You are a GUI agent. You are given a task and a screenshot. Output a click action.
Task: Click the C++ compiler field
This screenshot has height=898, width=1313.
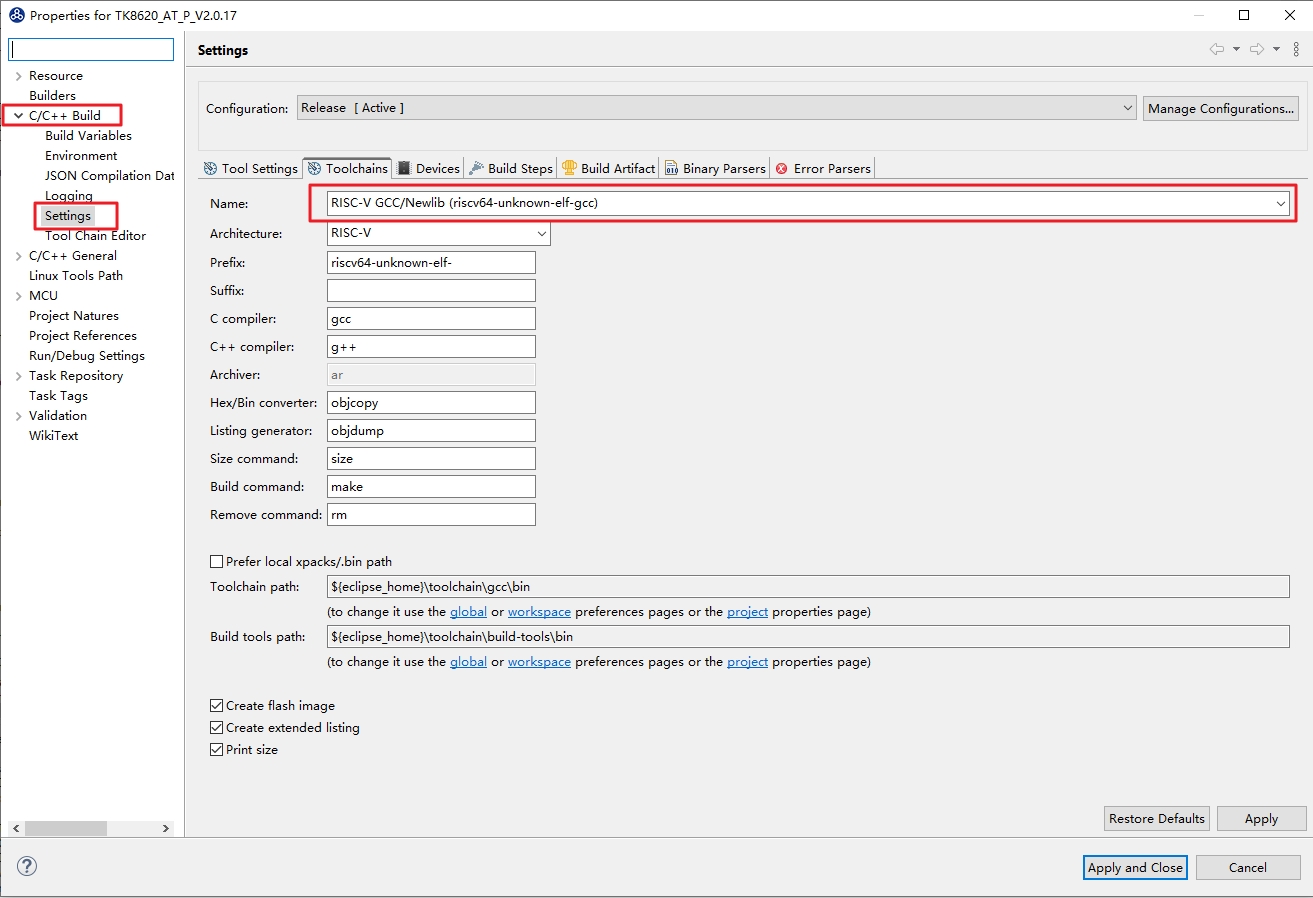tap(431, 346)
